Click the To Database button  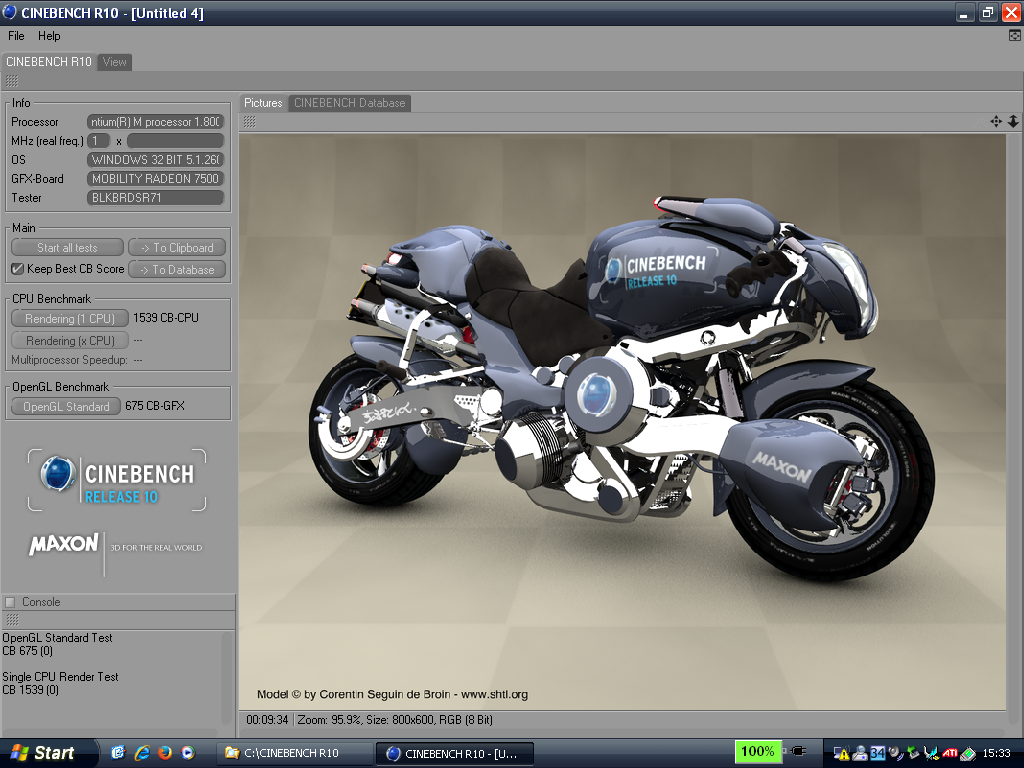tap(177, 270)
